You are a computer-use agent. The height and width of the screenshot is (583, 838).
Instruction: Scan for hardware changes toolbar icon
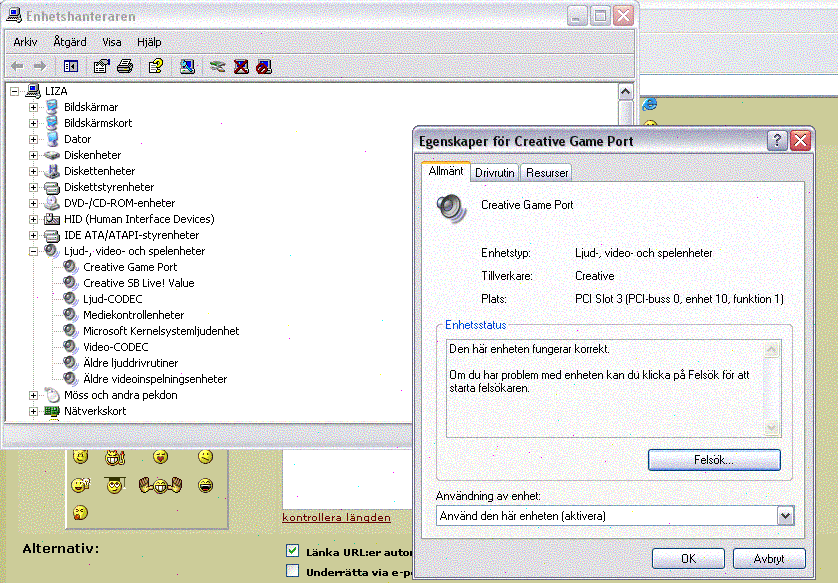pyautogui.click(x=187, y=66)
